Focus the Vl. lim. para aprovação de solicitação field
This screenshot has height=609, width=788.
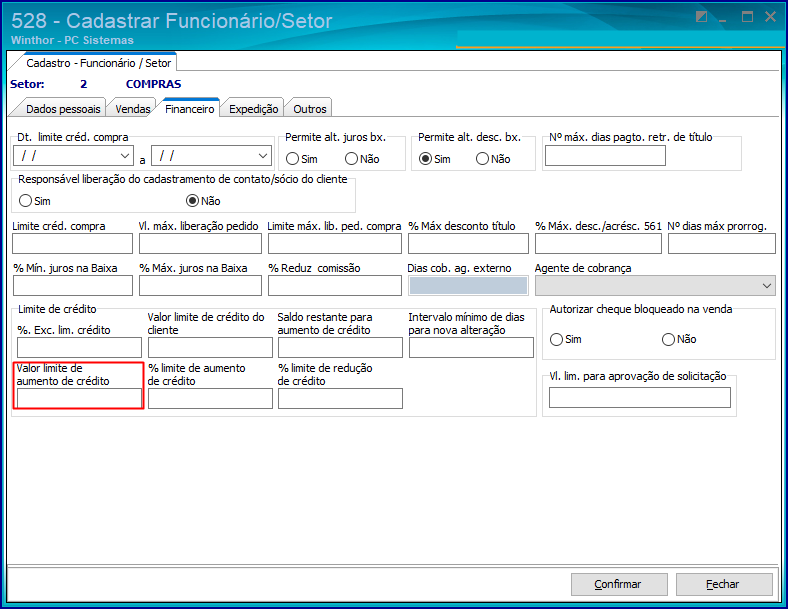[x=640, y=397]
